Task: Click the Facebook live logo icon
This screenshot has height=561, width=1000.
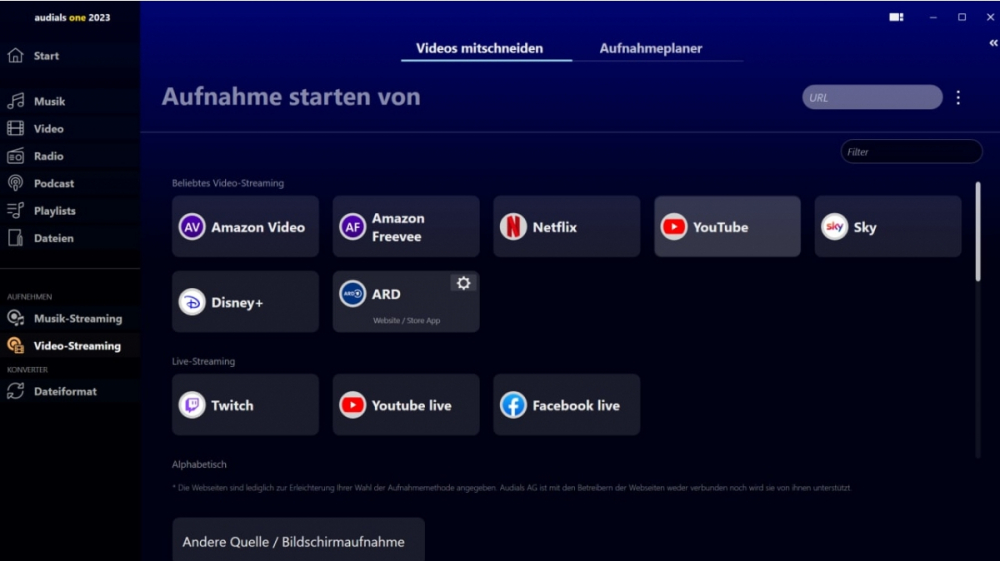Action: click(x=513, y=405)
